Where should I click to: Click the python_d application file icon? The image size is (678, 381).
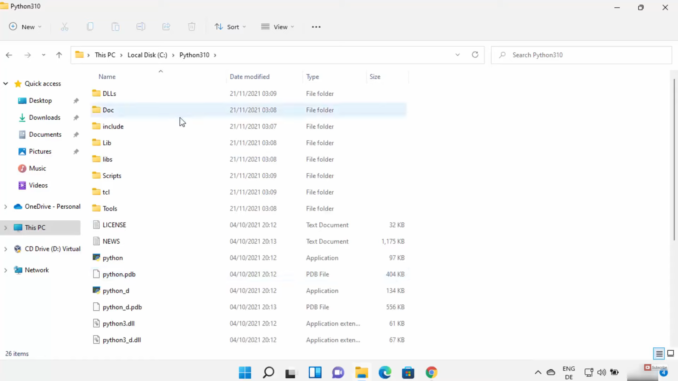point(96,290)
